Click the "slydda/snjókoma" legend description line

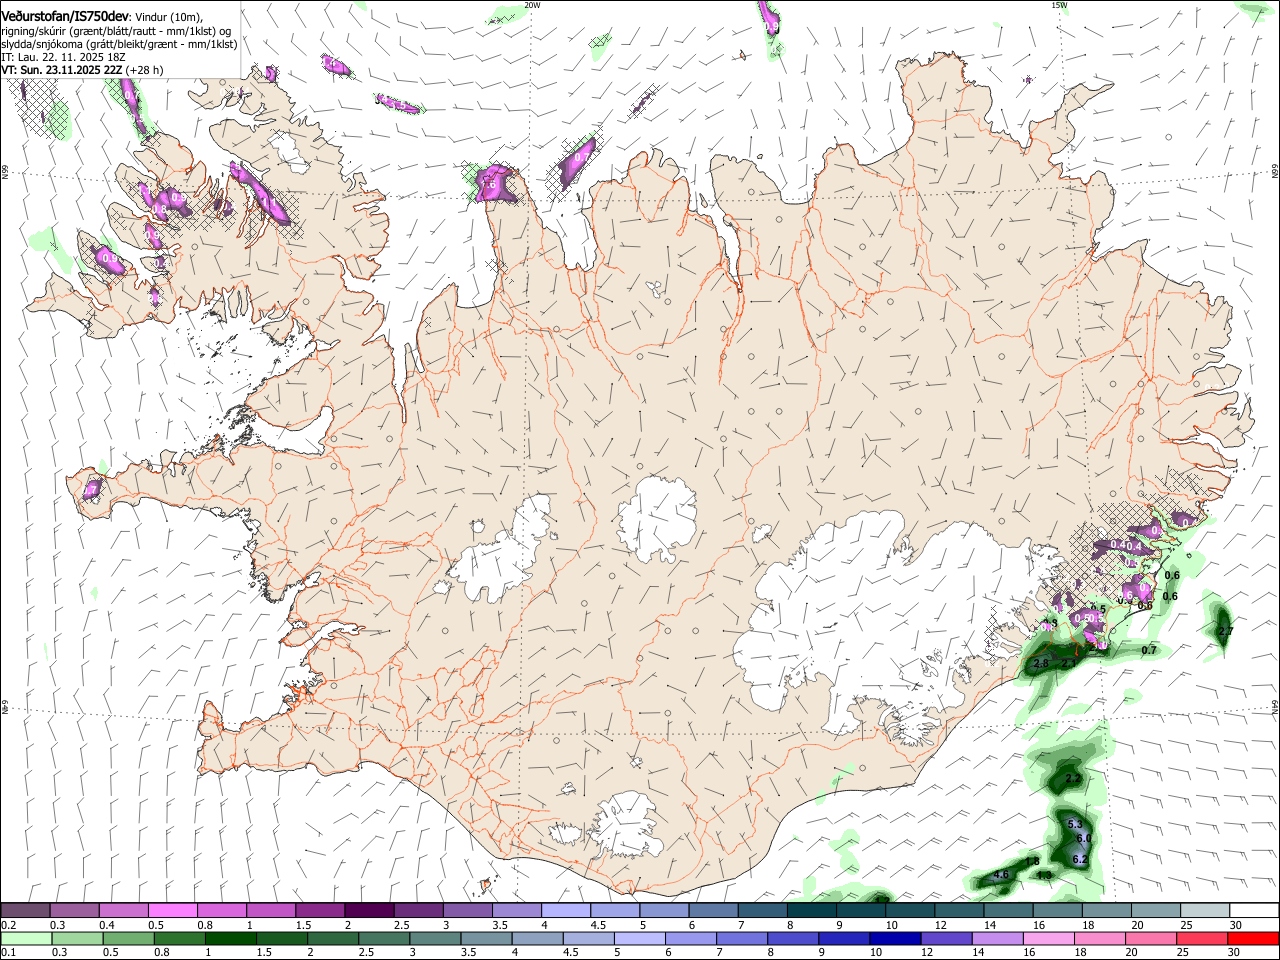(x=119, y=44)
